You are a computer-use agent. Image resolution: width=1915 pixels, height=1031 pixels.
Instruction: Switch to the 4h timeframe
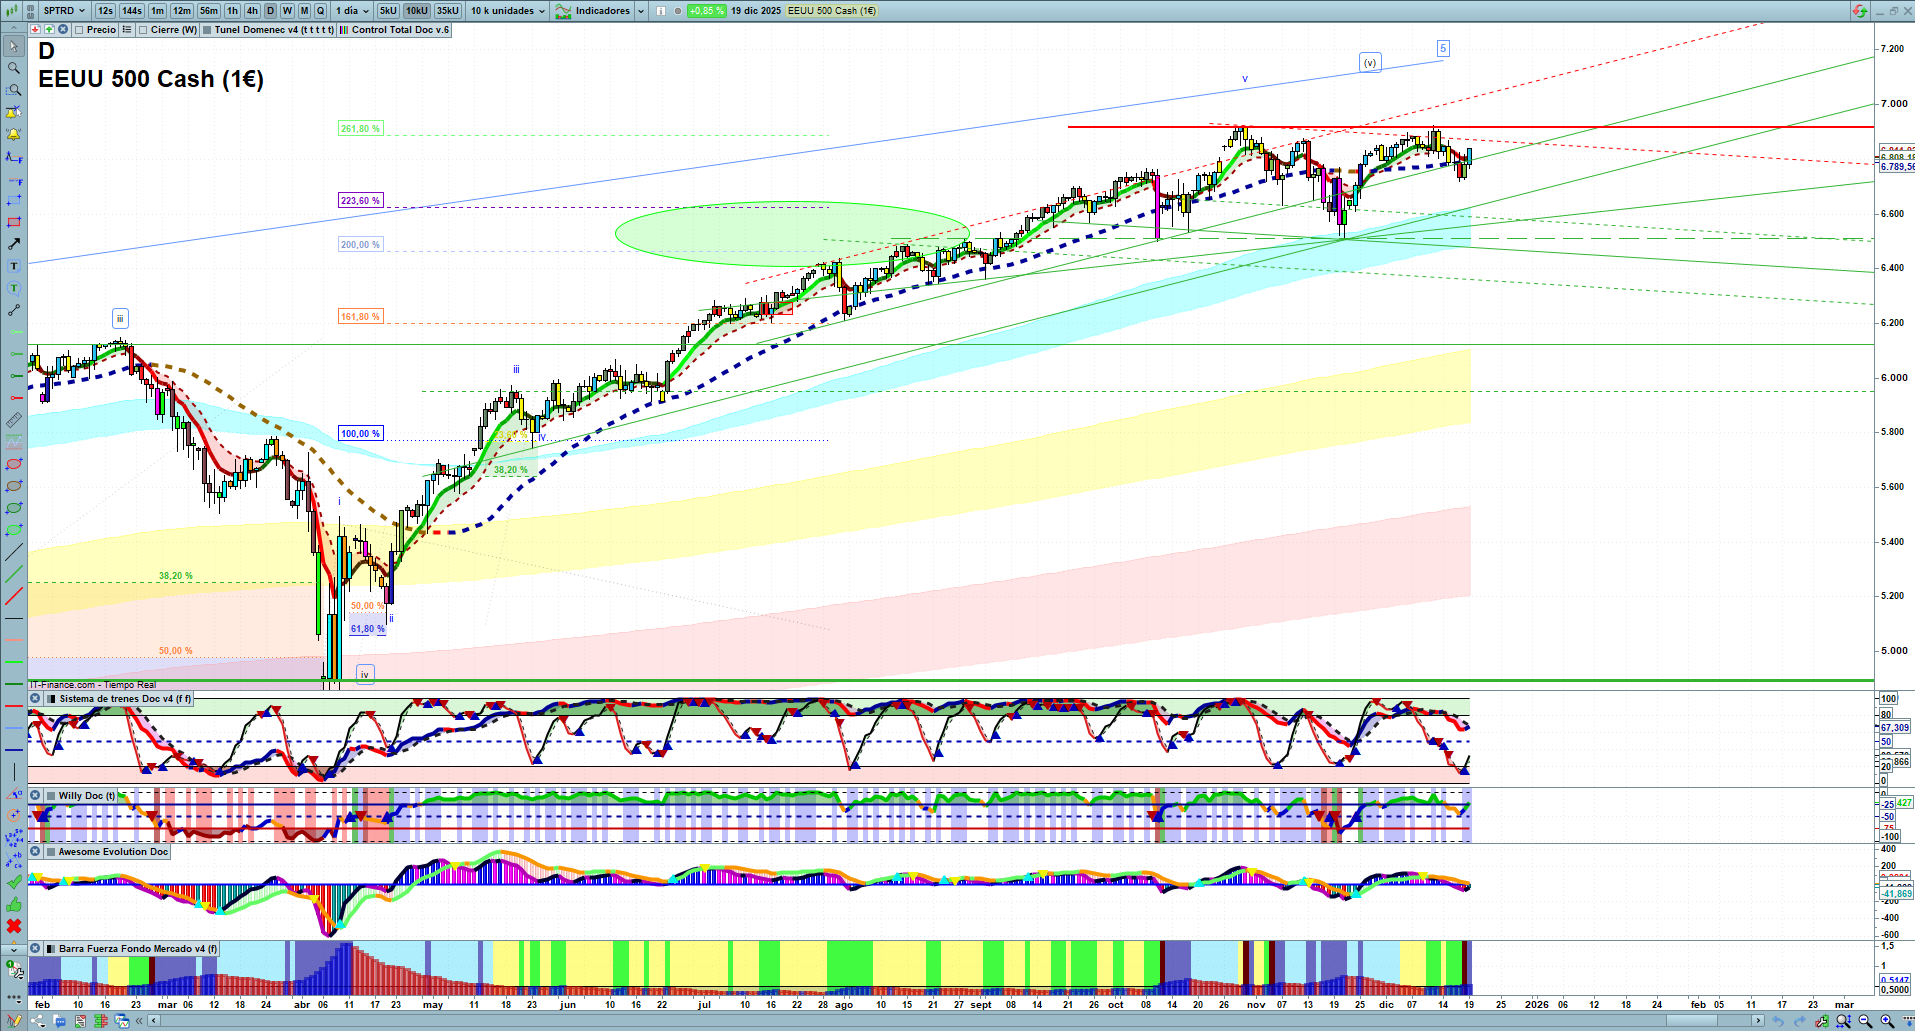[252, 11]
